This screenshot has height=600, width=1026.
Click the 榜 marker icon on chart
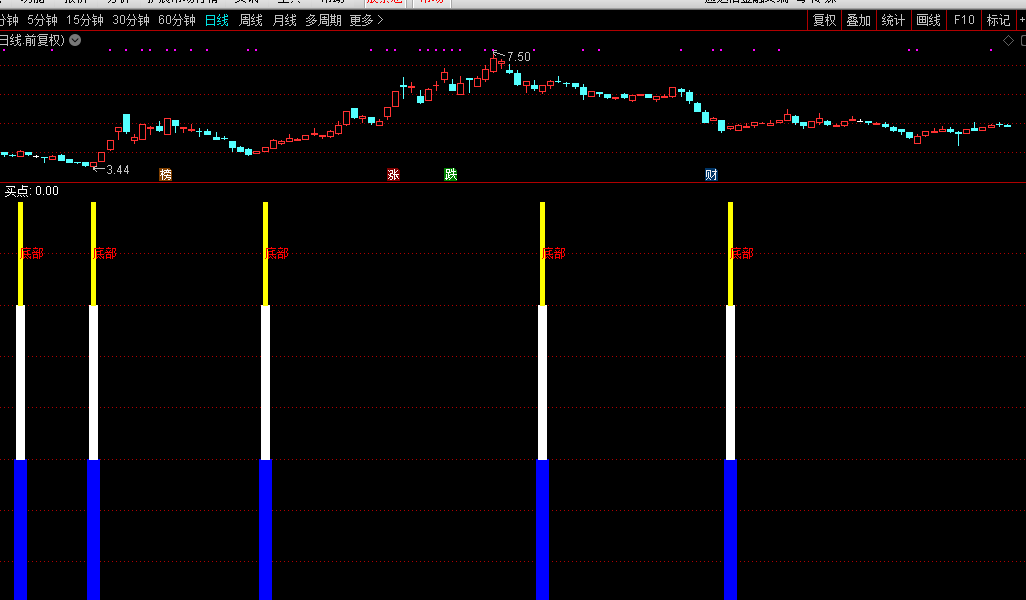166,175
